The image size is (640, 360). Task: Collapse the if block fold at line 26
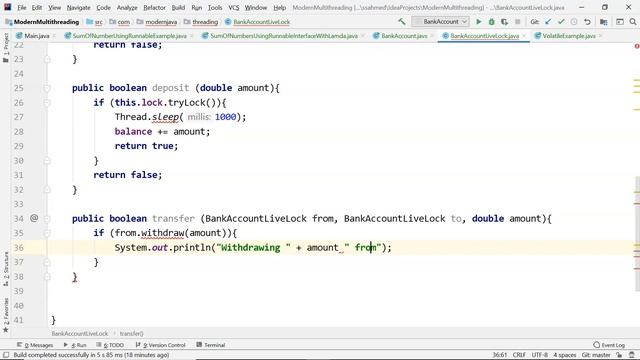[x=47, y=102]
